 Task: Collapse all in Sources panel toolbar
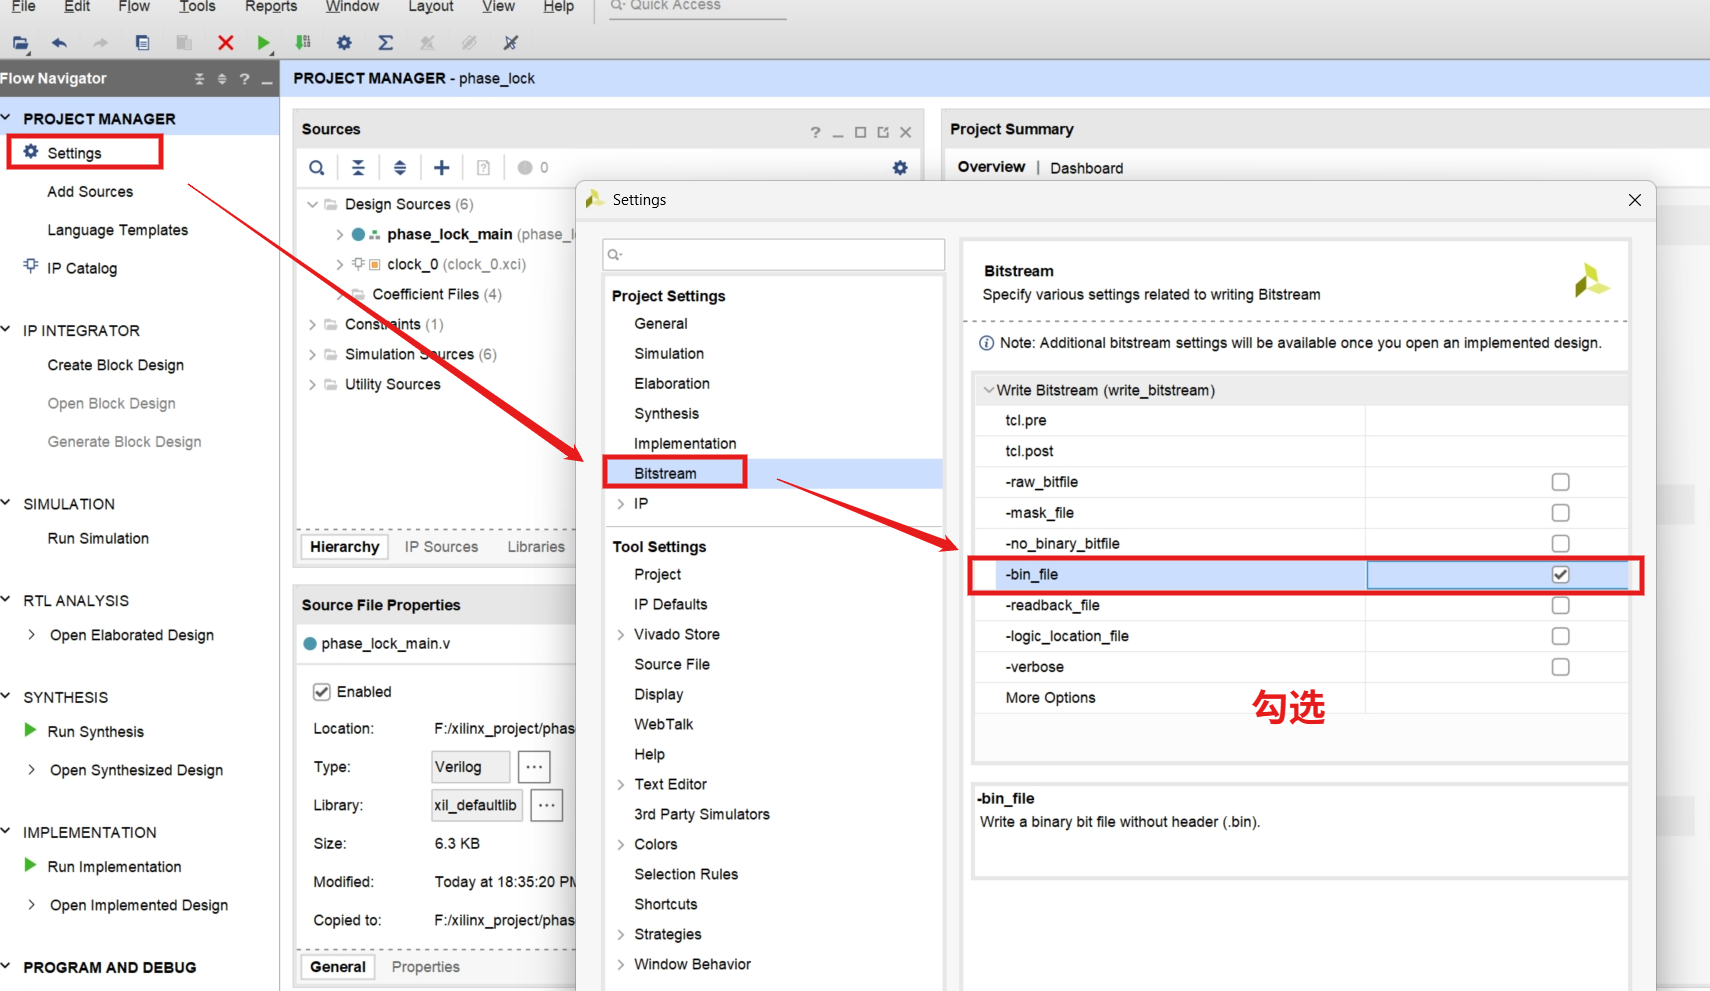[358, 168]
